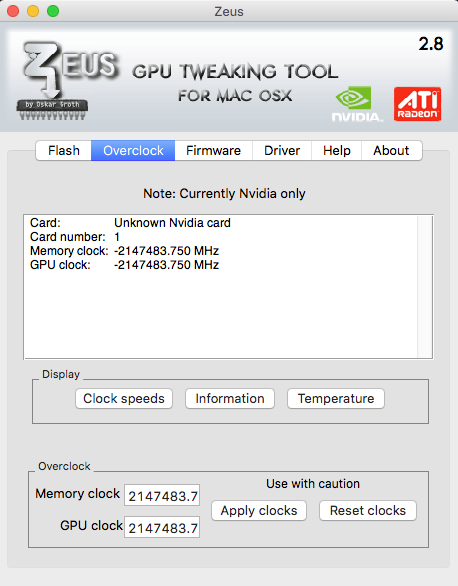The width and height of the screenshot is (458, 586).
Task: Click the Nvidia logo icon
Action: [357, 104]
